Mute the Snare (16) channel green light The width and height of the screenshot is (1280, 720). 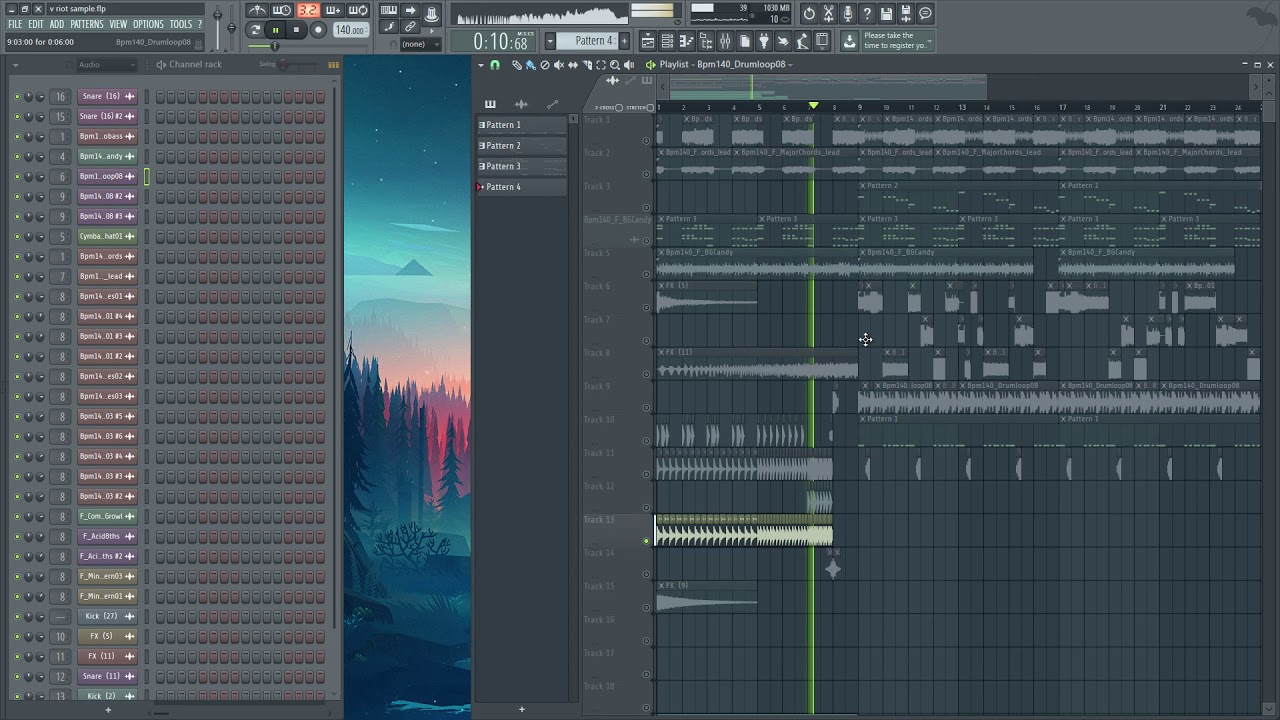(17, 96)
